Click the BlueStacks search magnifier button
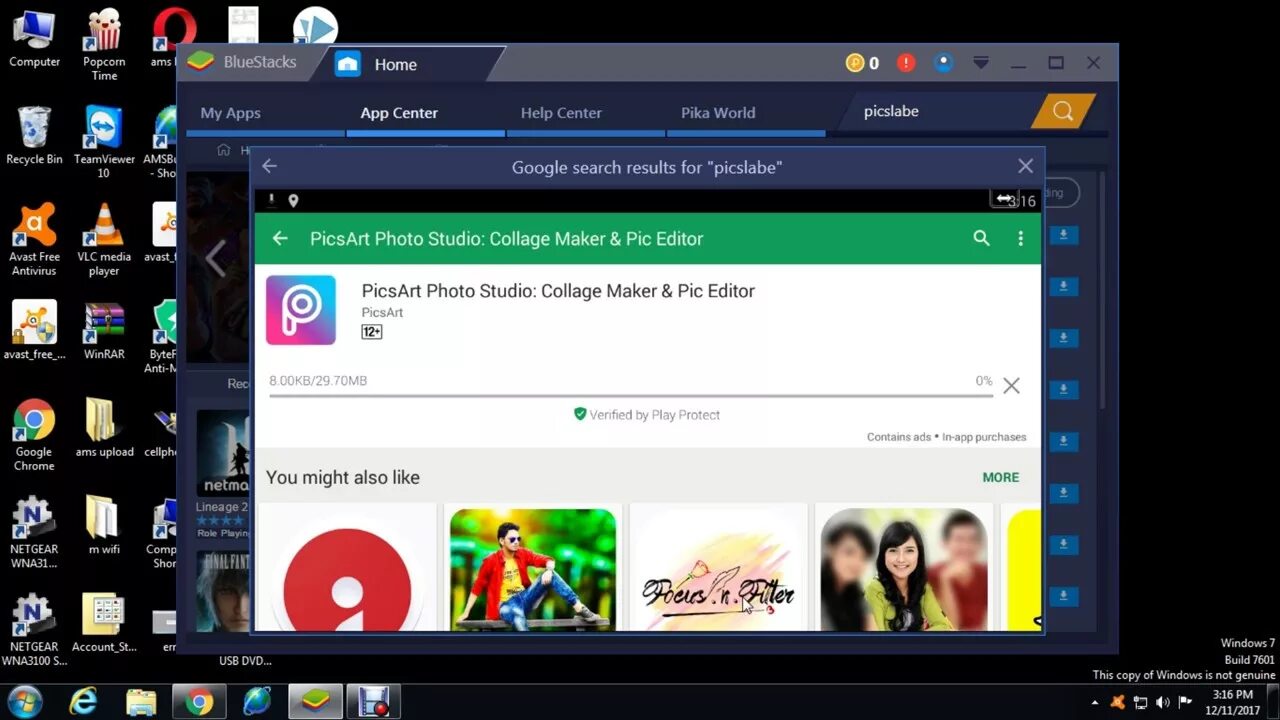Image resolution: width=1280 pixels, height=720 pixels. click(x=1063, y=111)
